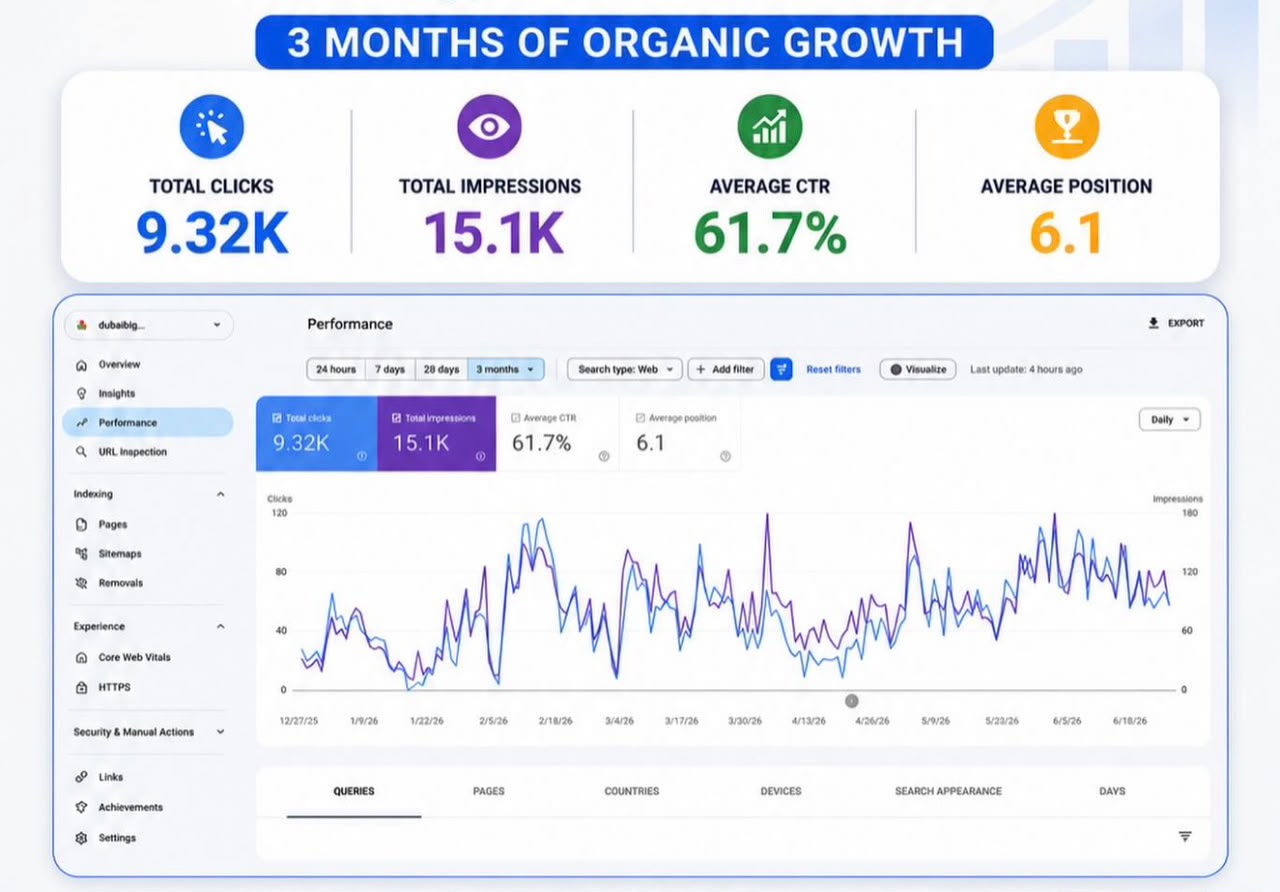Click help icon on Average position card

tap(725, 456)
